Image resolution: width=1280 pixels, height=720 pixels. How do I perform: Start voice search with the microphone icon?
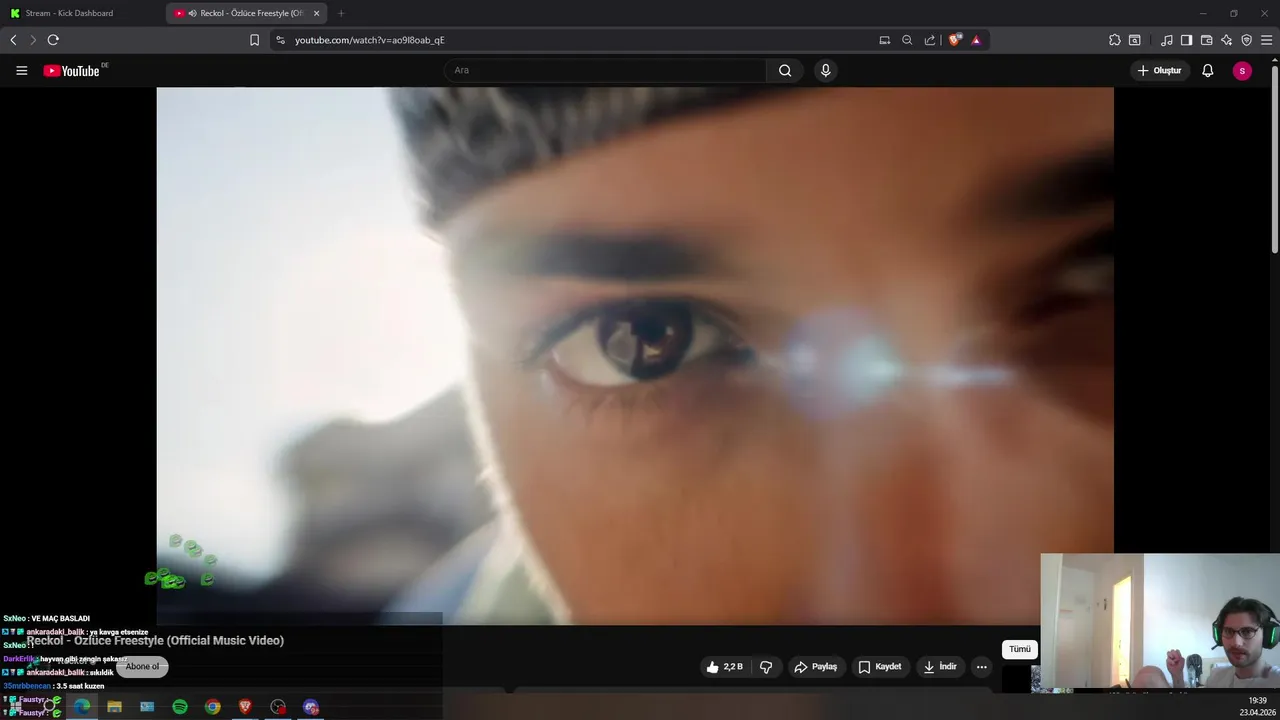click(825, 70)
